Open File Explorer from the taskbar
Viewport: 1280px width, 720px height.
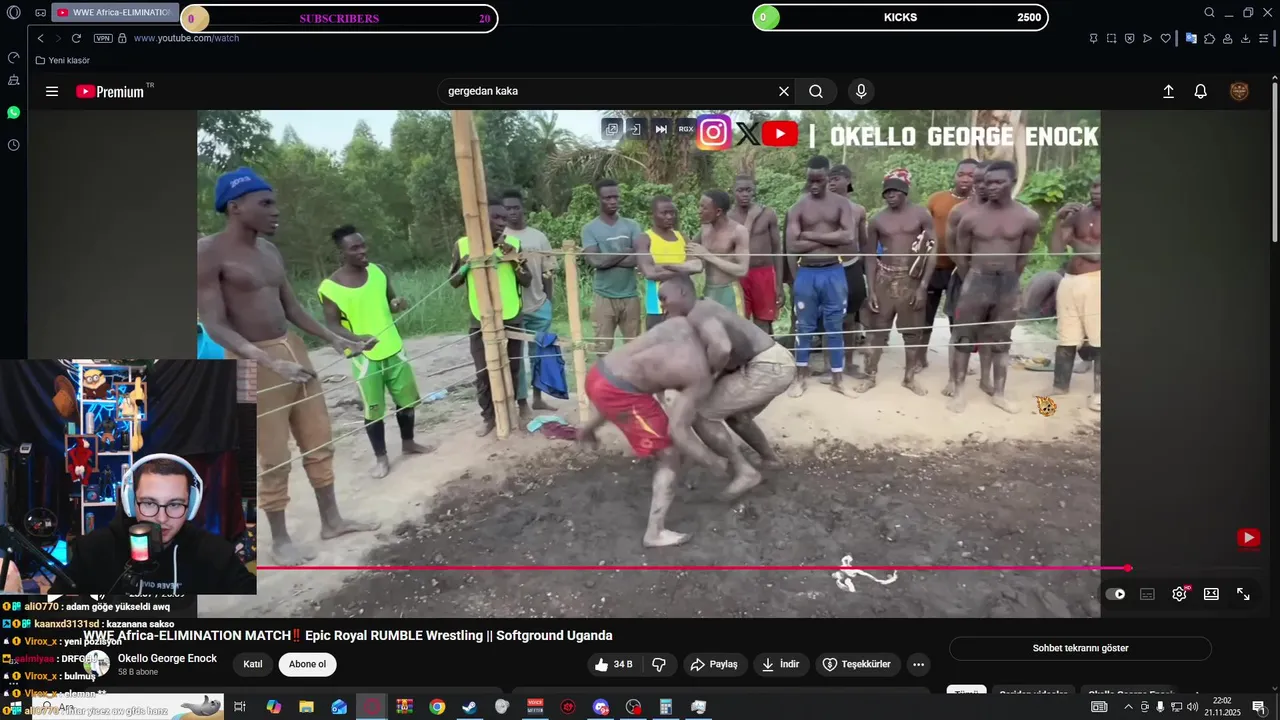[x=306, y=707]
